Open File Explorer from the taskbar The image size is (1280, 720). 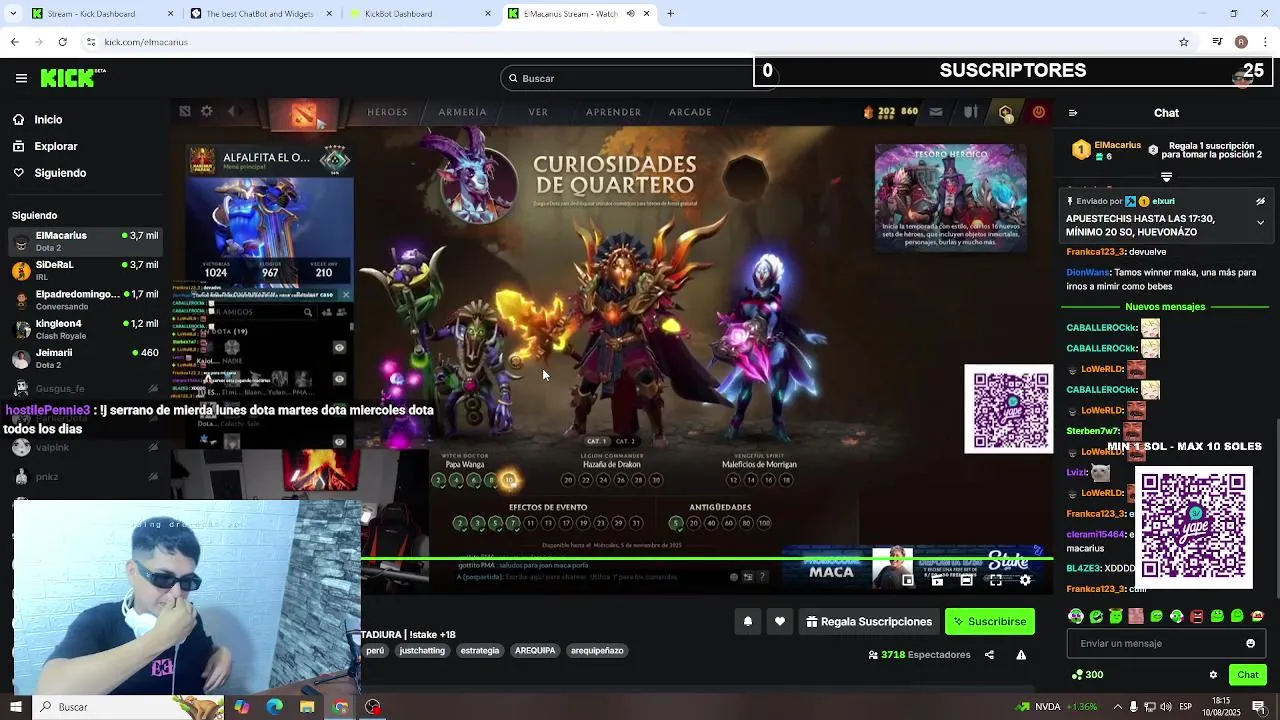(x=307, y=707)
